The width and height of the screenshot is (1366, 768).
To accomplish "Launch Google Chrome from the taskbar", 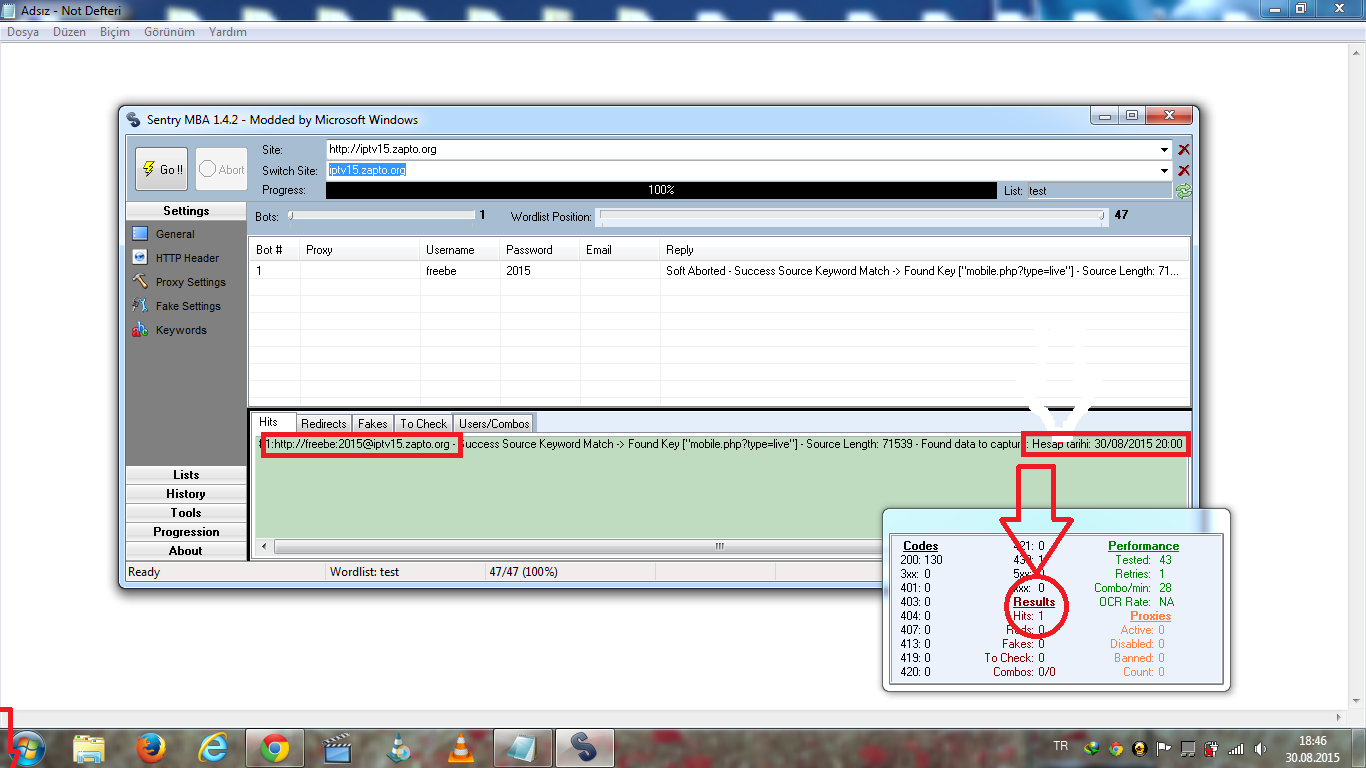I will click(x=275, y=747).
